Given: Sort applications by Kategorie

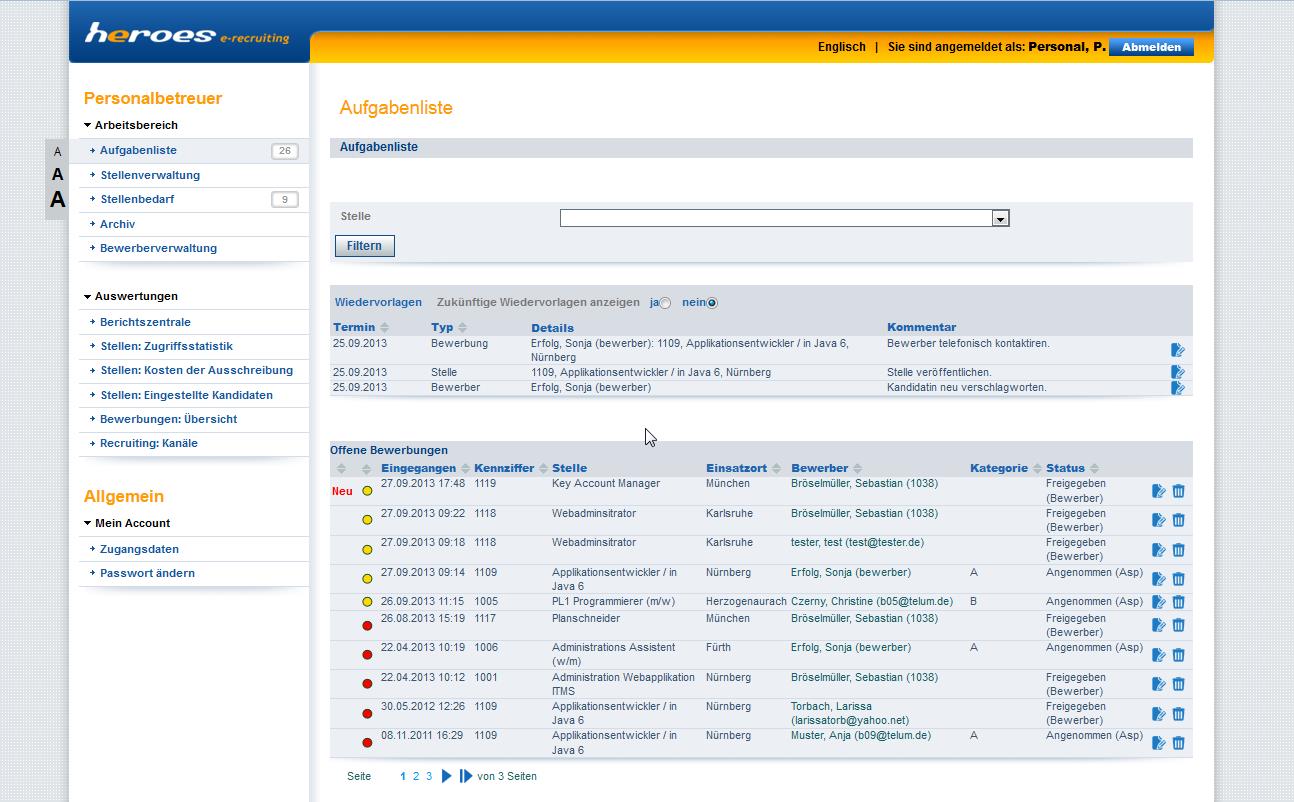Looking at the screenshot, I should (x=1037, y=468).
